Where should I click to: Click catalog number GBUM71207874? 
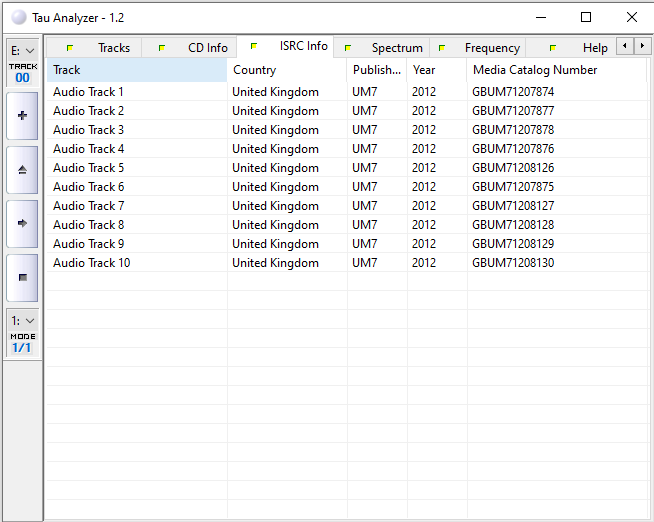[x=513, y=92]
